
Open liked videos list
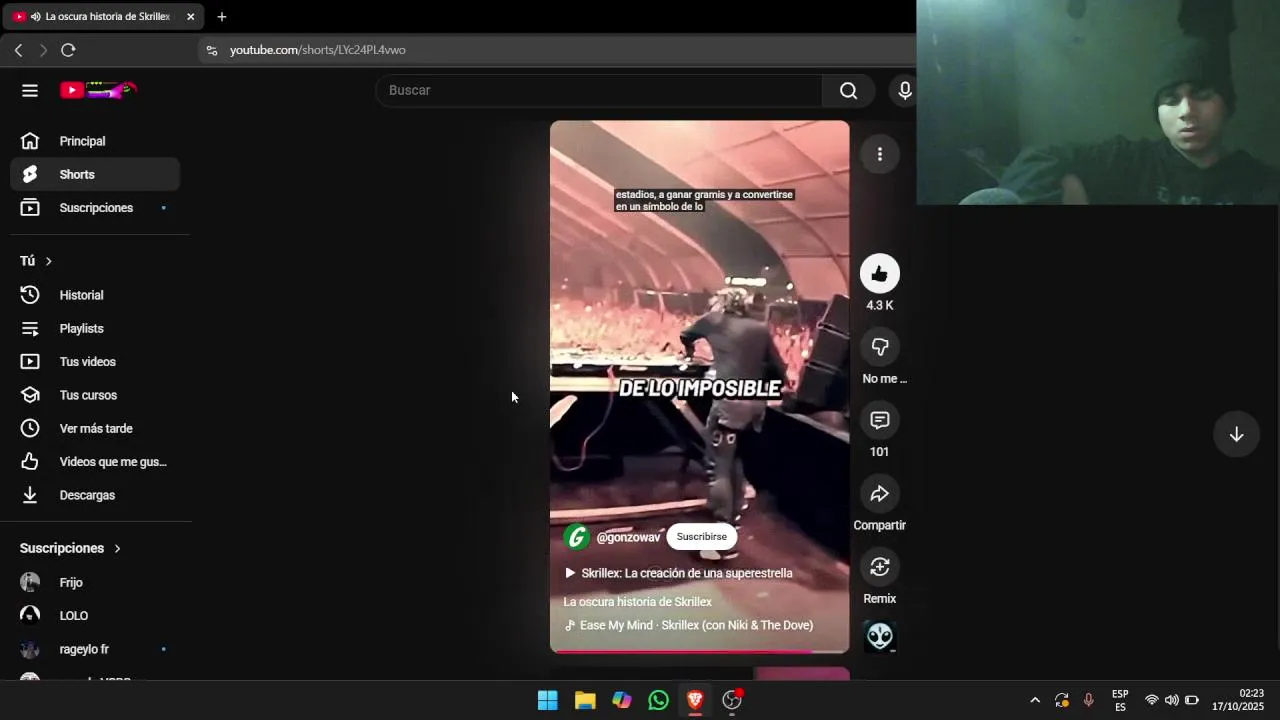click(x=95, y=462)
